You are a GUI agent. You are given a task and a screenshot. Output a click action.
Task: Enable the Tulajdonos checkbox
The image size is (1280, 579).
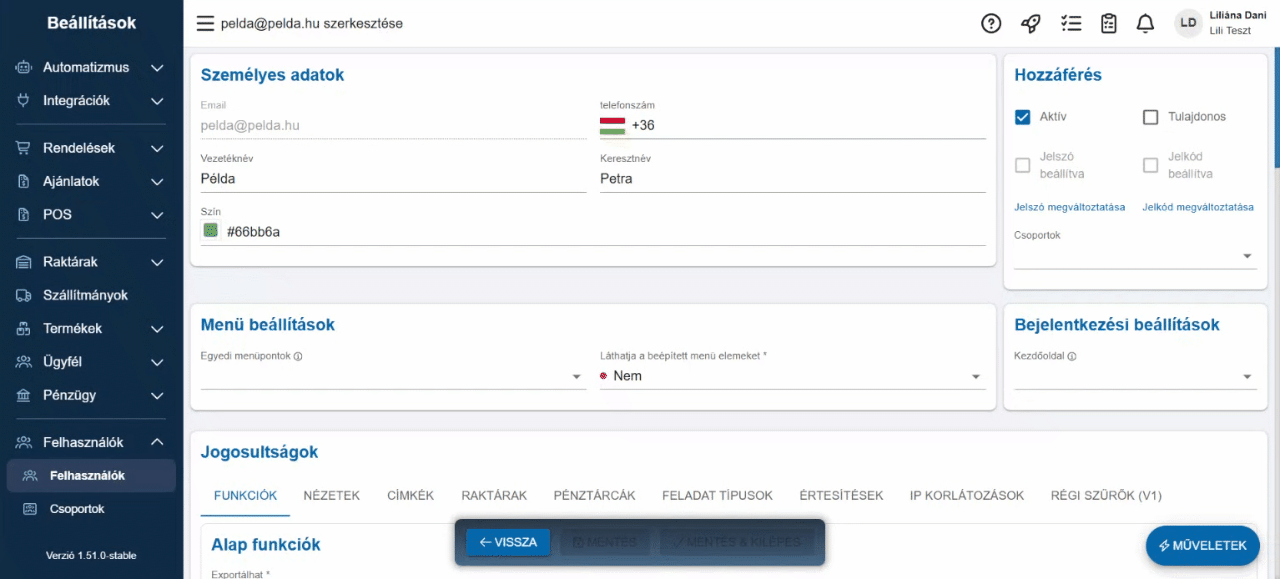pyautogui.click(x=1150, y=116)
